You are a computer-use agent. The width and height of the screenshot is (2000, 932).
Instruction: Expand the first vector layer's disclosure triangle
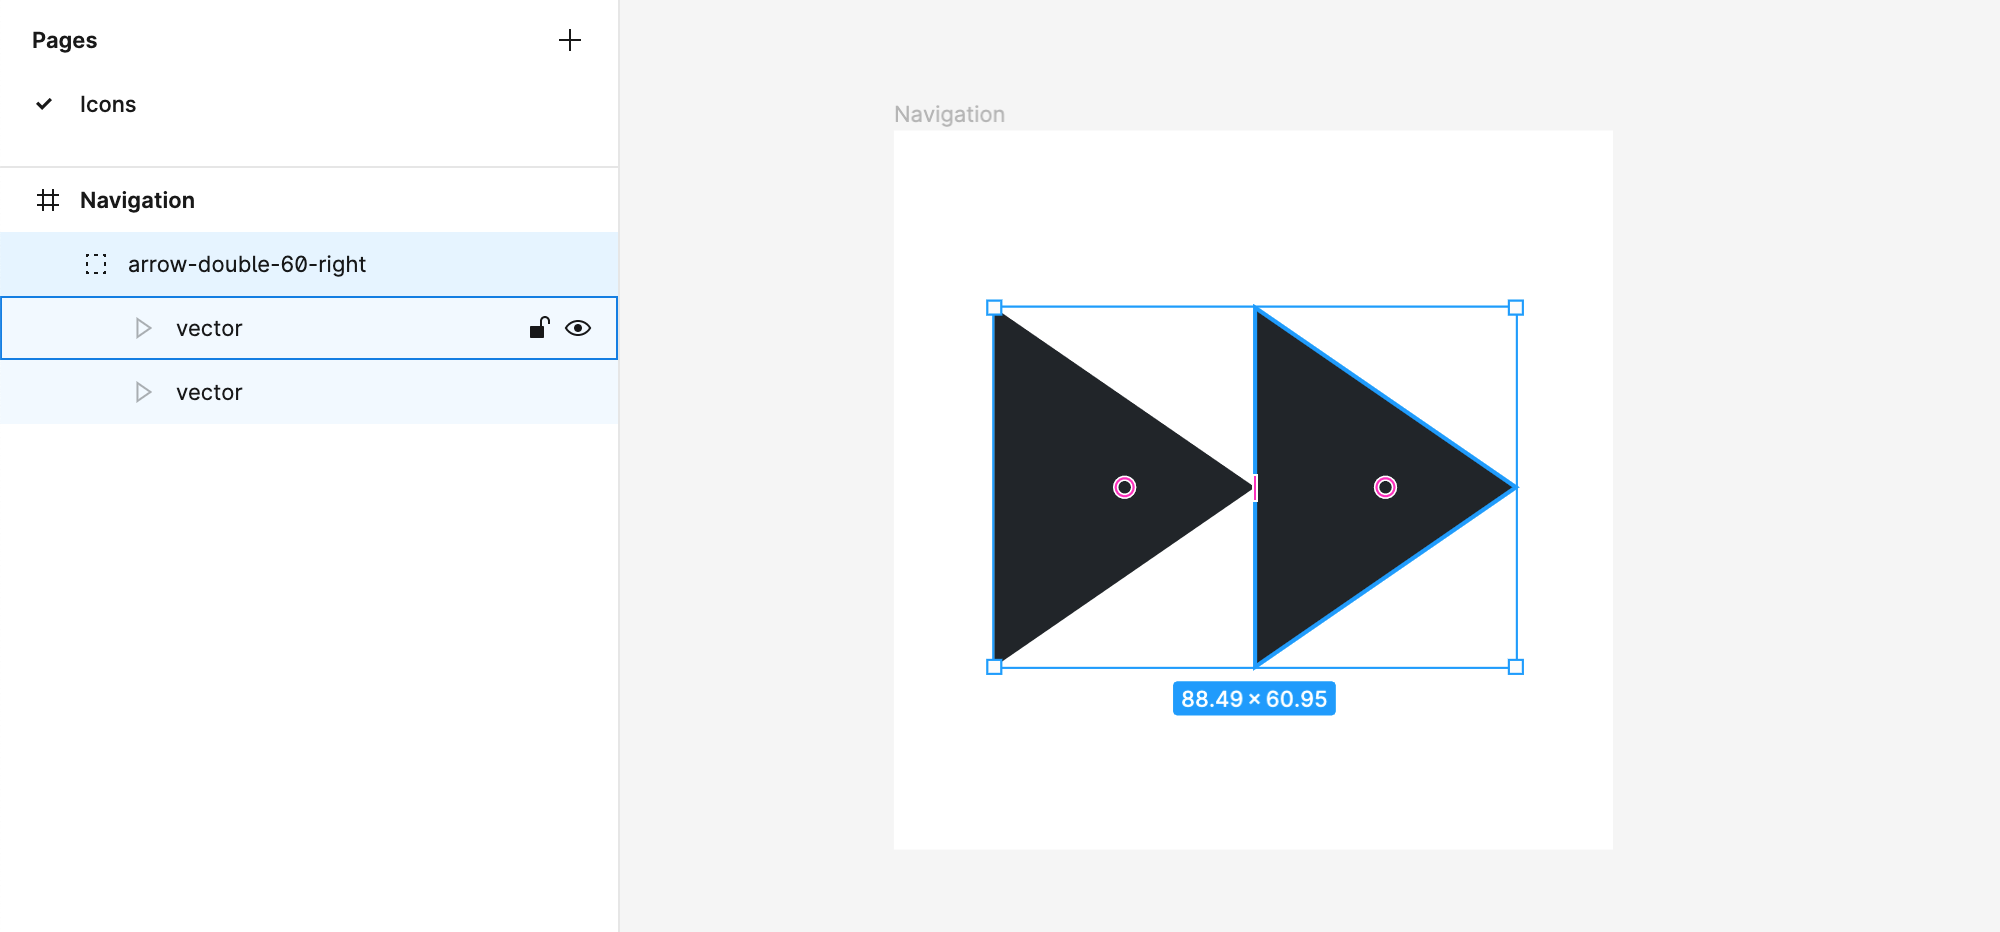pos(145,327)
